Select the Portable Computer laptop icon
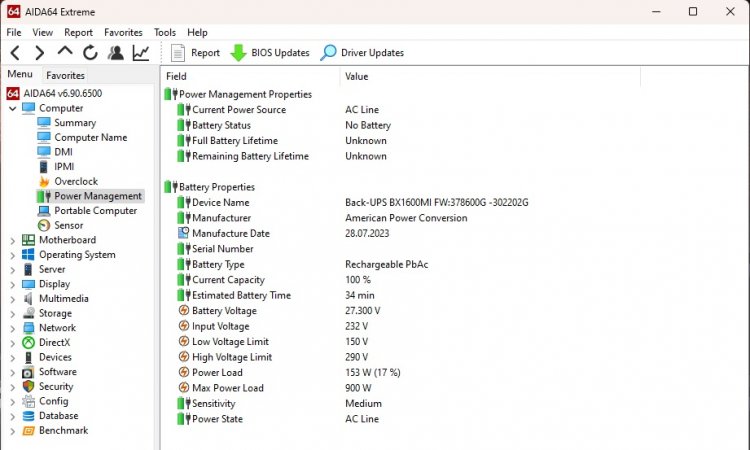Image resolution: width=750 pixels, height=450 pixels. point(44,211)
